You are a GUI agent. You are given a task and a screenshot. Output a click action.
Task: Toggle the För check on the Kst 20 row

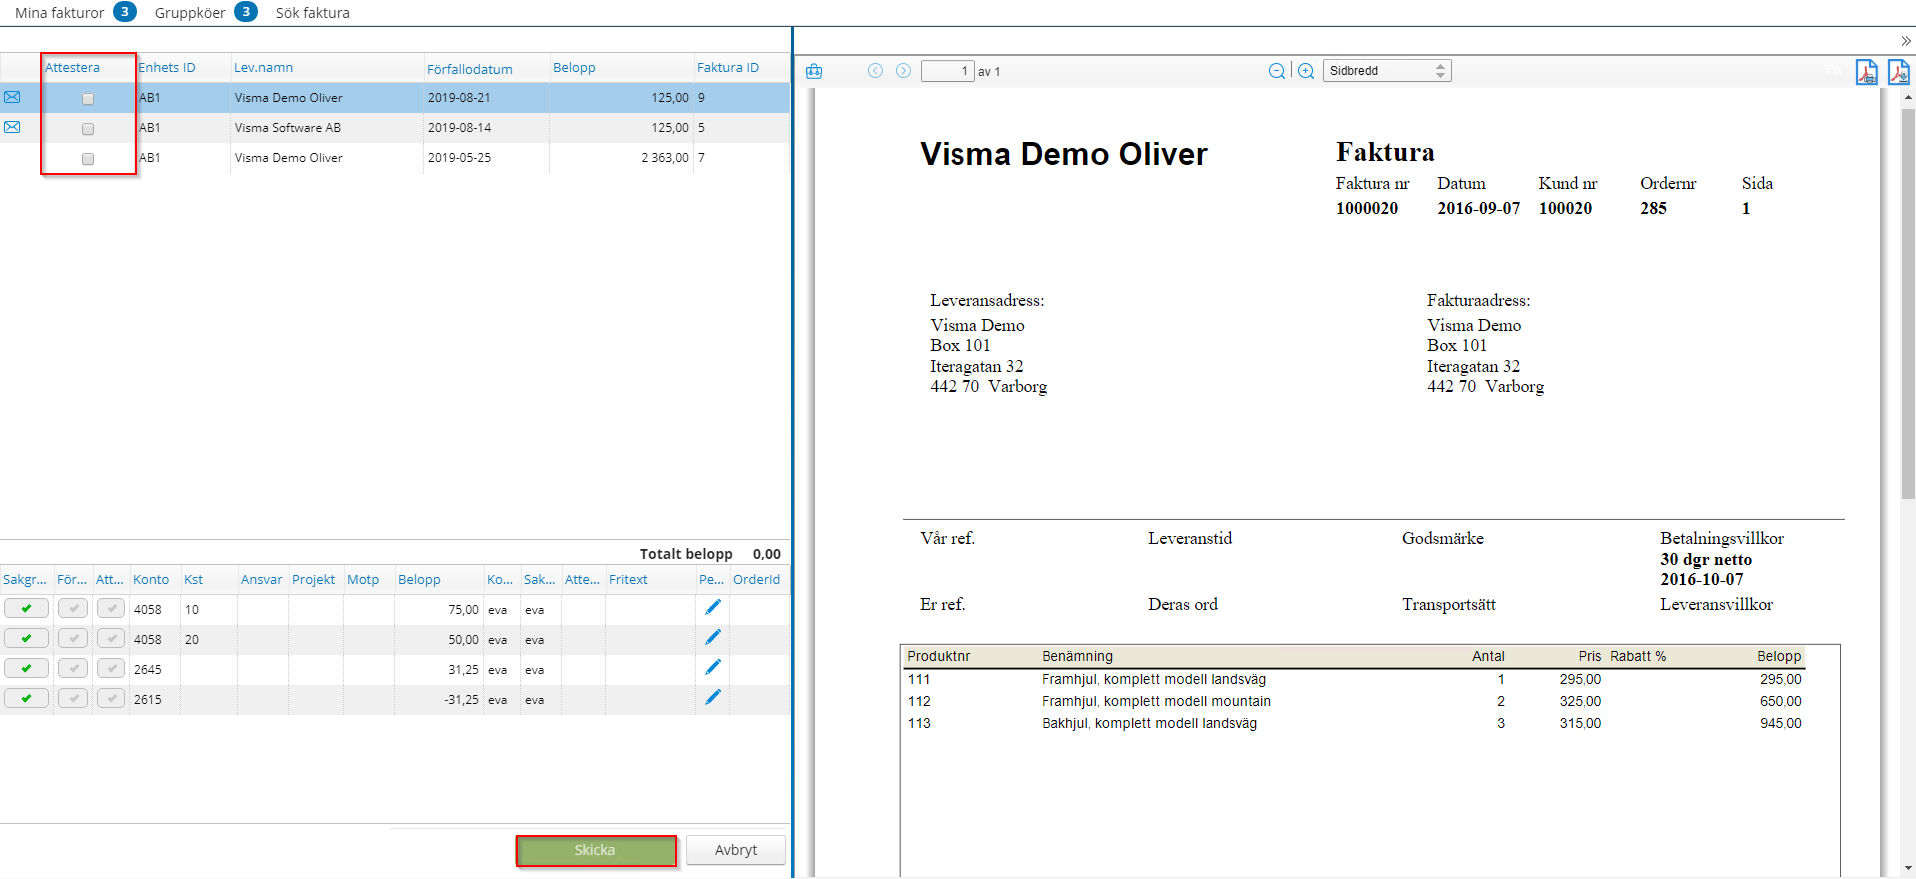point(73,638)
